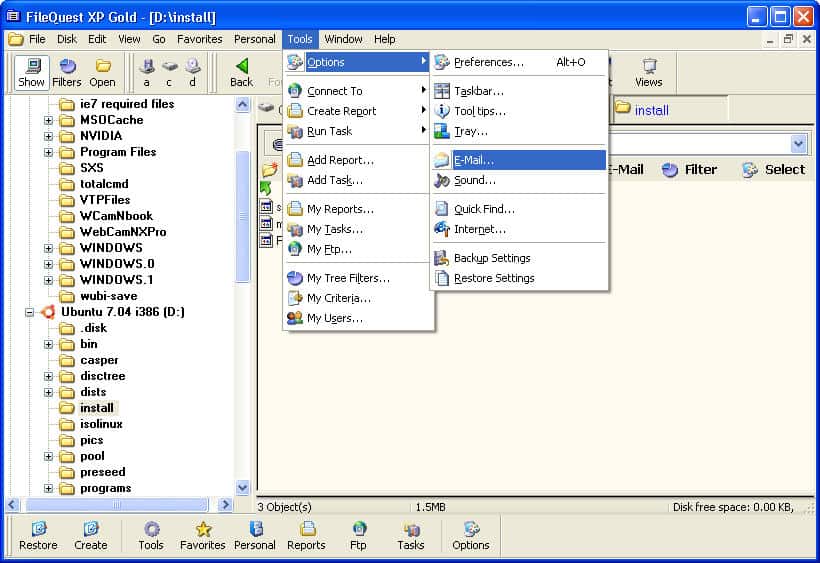This screenshot has width=820, height=563.
Task: Expand the Program Files folder node
Action: pyautogui.click(x=48, y=152)
